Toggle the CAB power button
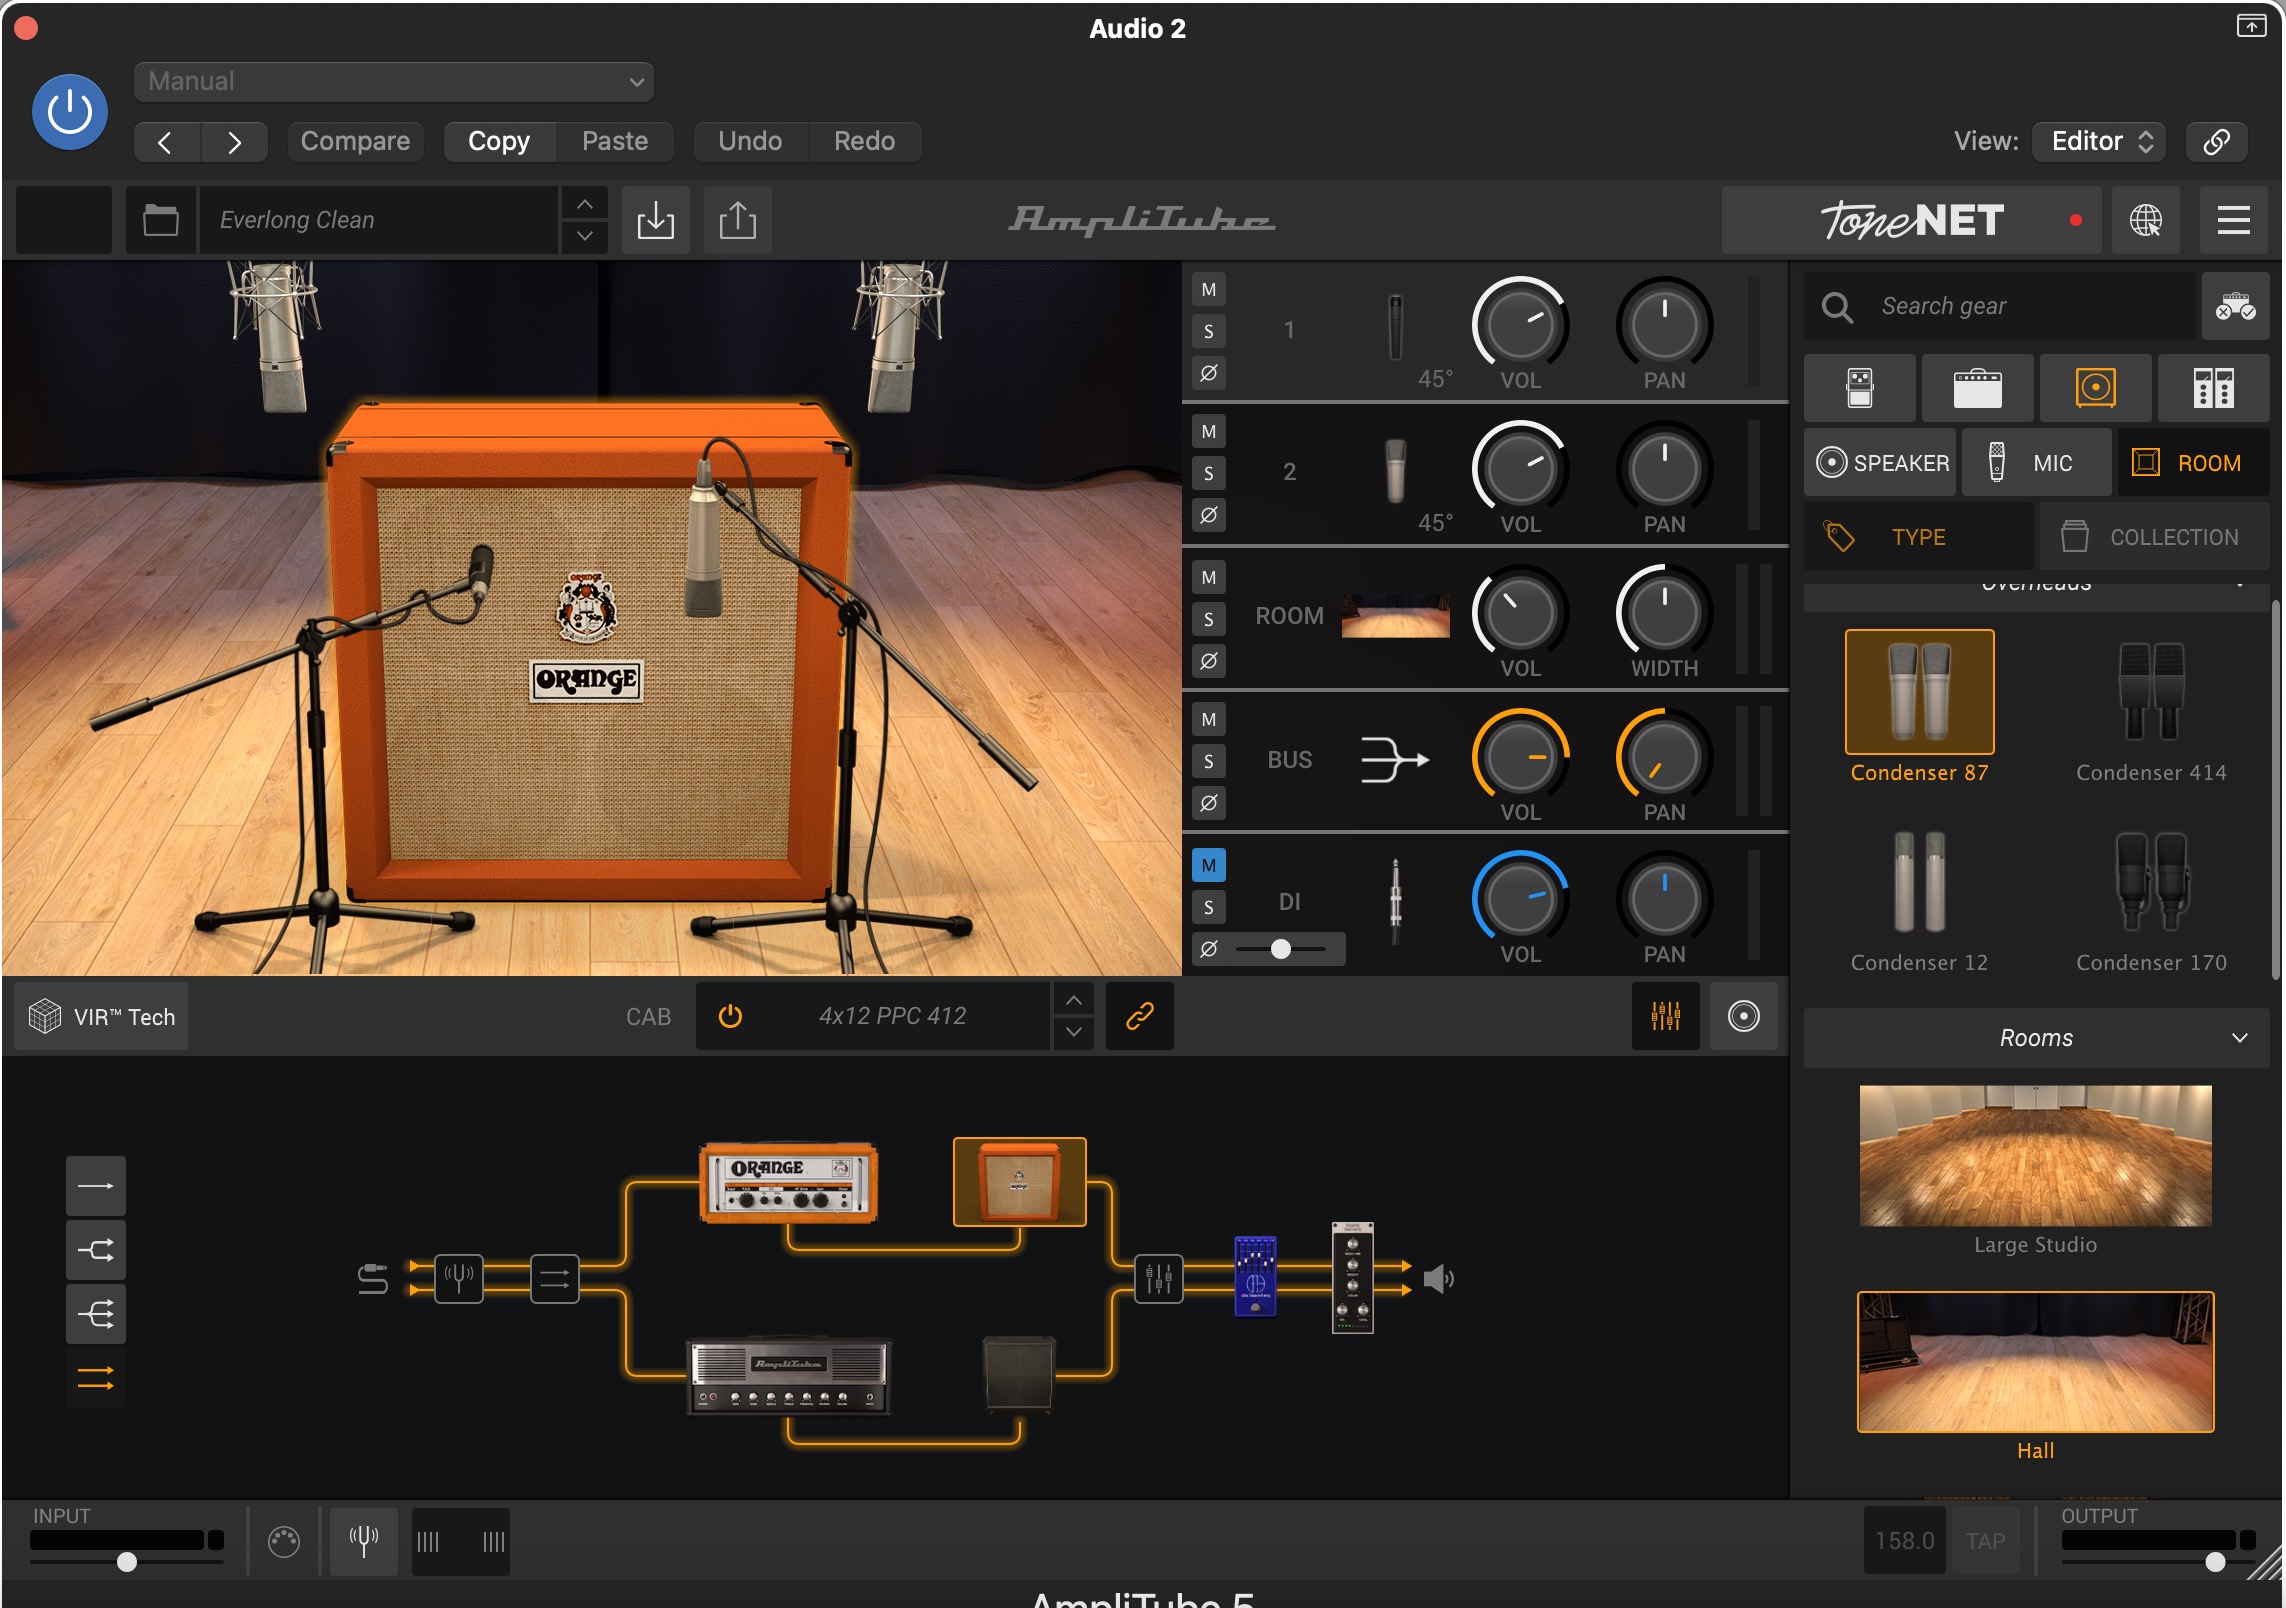2286x1608 pixels. coord(731,1017)
